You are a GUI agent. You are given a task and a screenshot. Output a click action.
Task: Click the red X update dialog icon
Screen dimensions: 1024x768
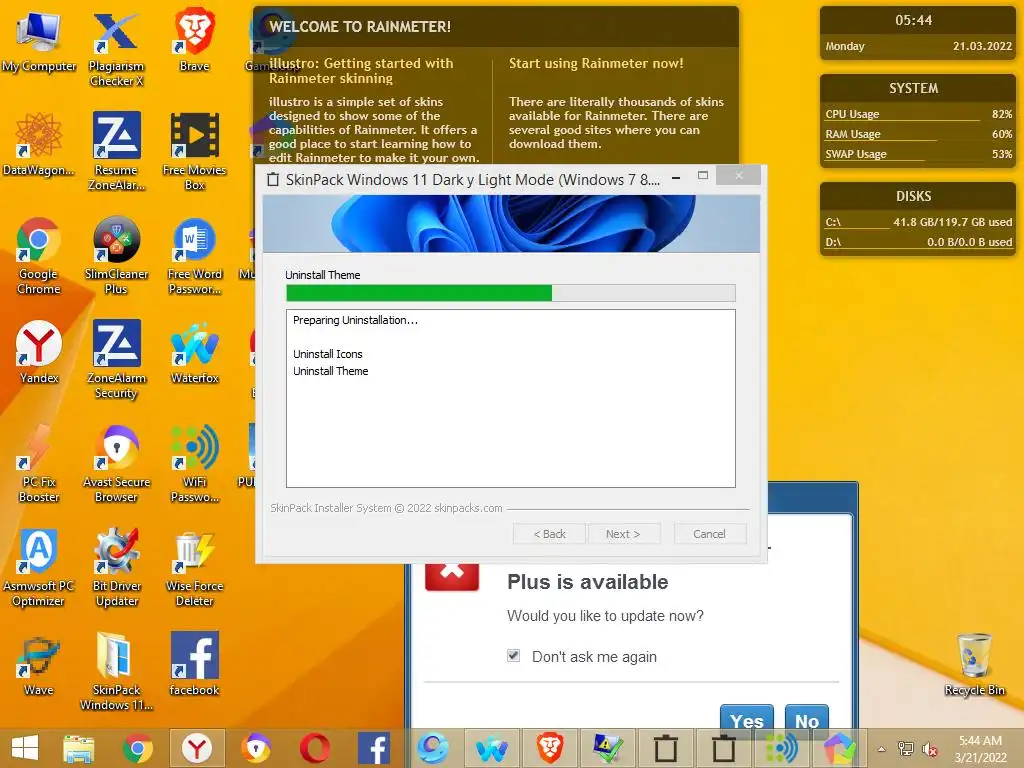click(452, 575)
